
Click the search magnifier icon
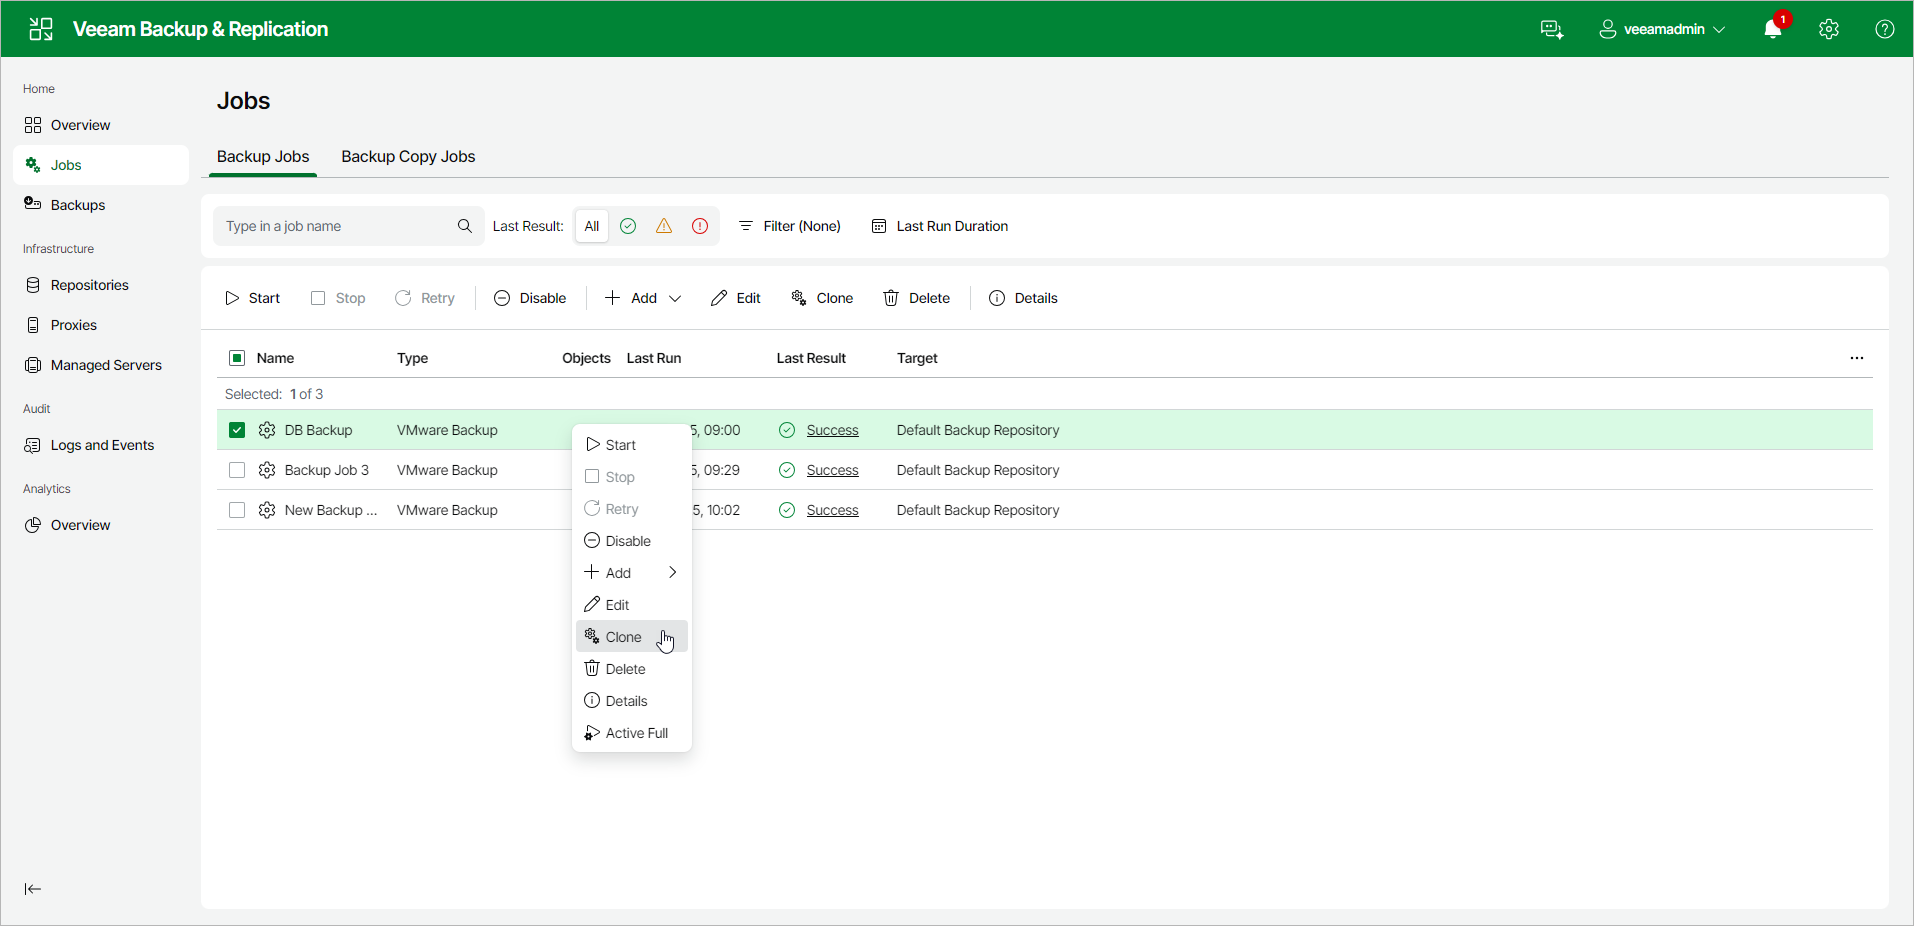[x=465, y=226]
